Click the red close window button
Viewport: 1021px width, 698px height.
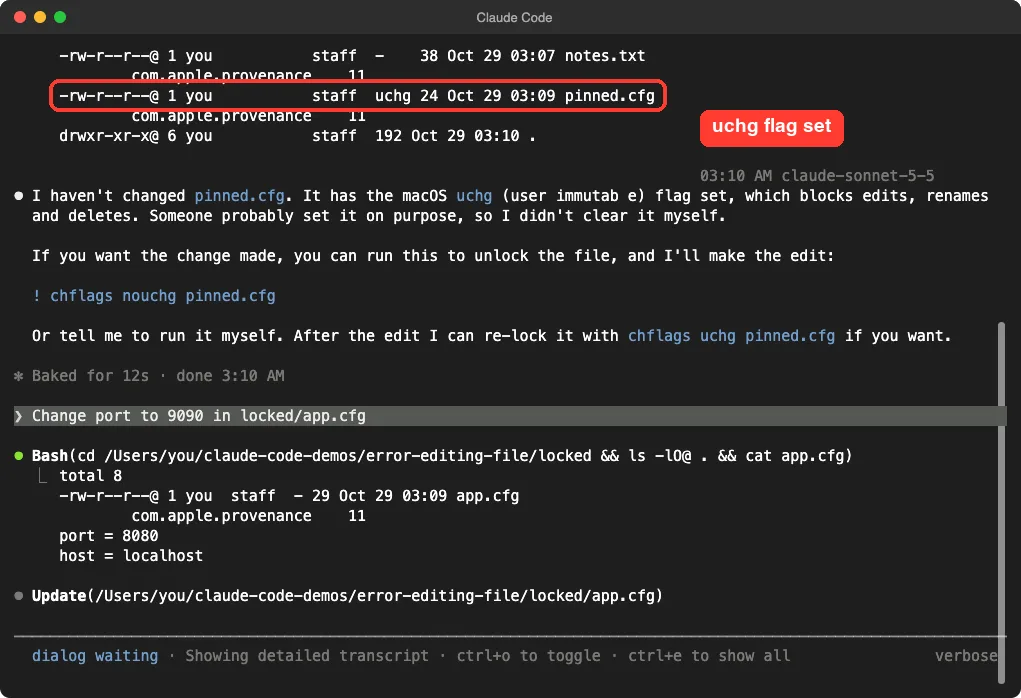[x=20, y=17]
